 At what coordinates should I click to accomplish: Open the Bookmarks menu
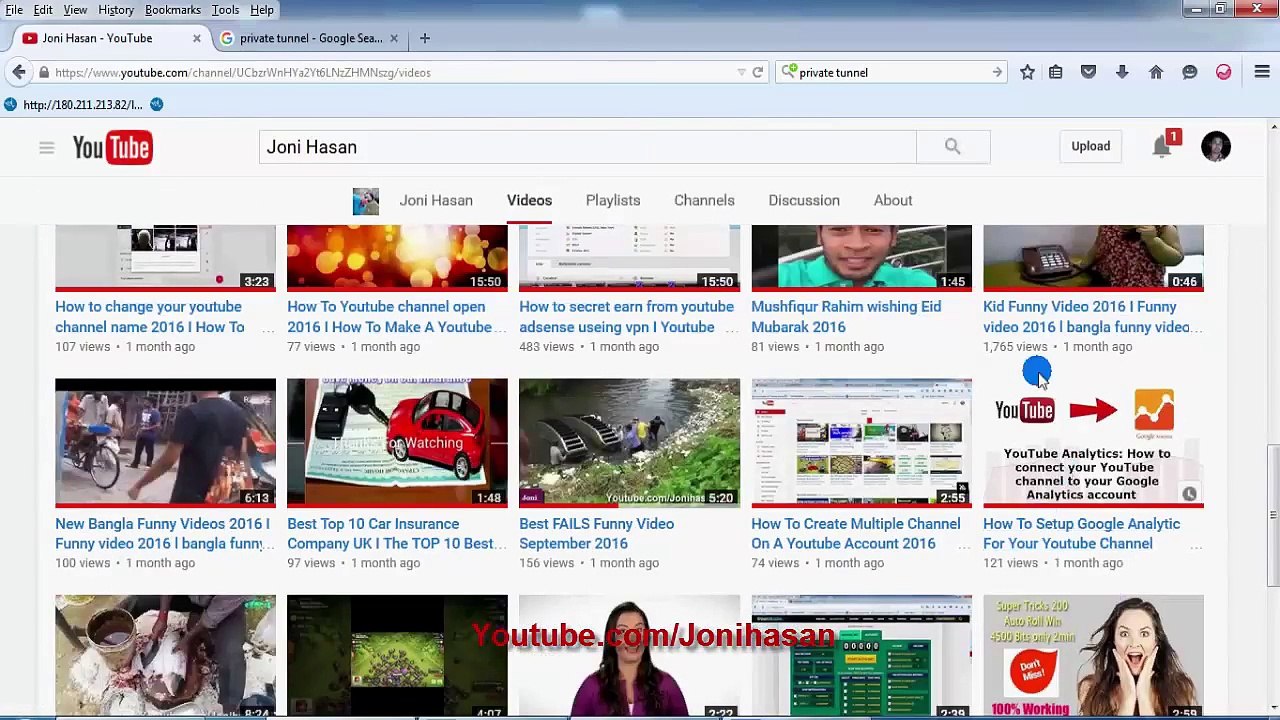(172, 10)
